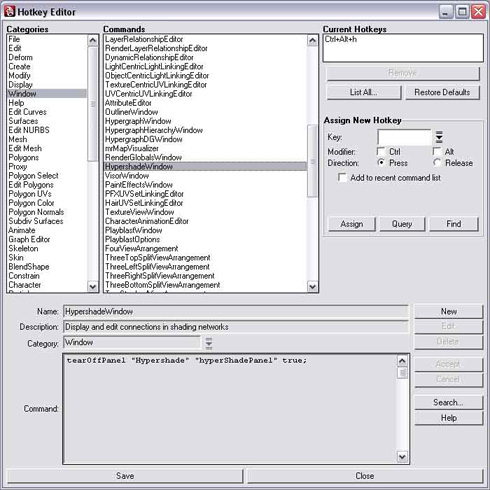Select the Press direction radio button

[x=381, y=162]
